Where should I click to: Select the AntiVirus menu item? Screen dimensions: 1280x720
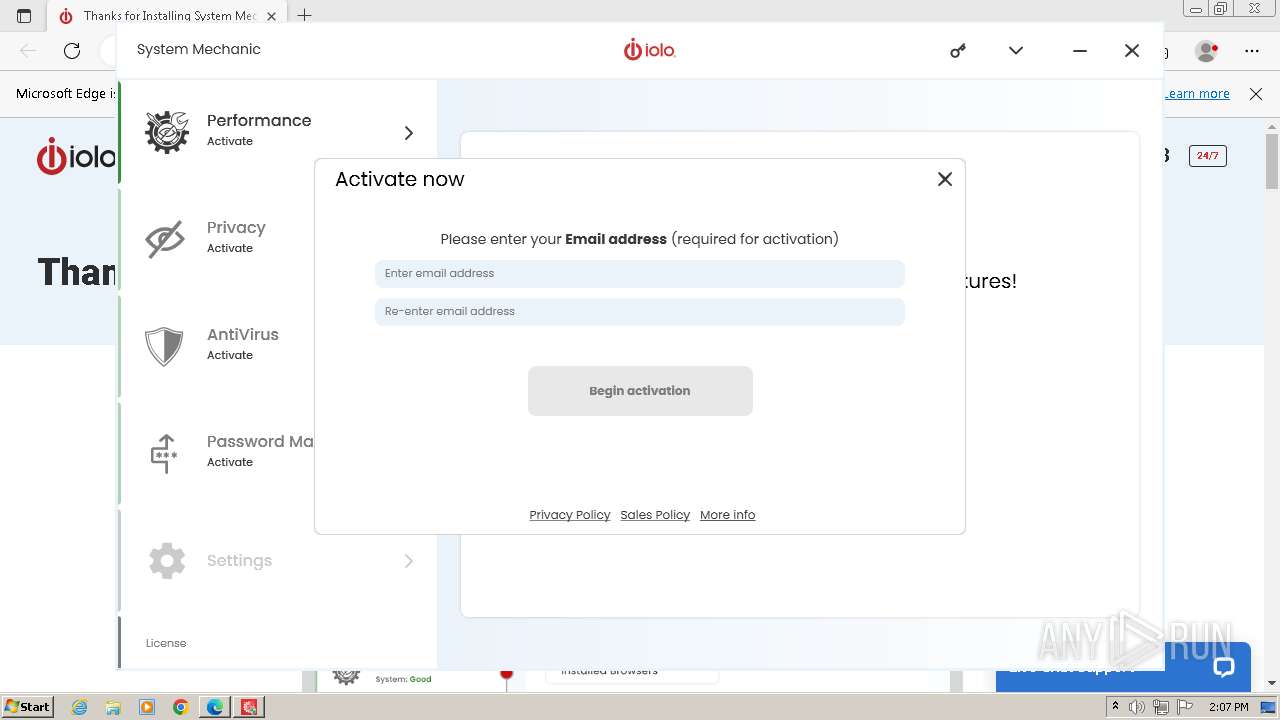(218, 346)
